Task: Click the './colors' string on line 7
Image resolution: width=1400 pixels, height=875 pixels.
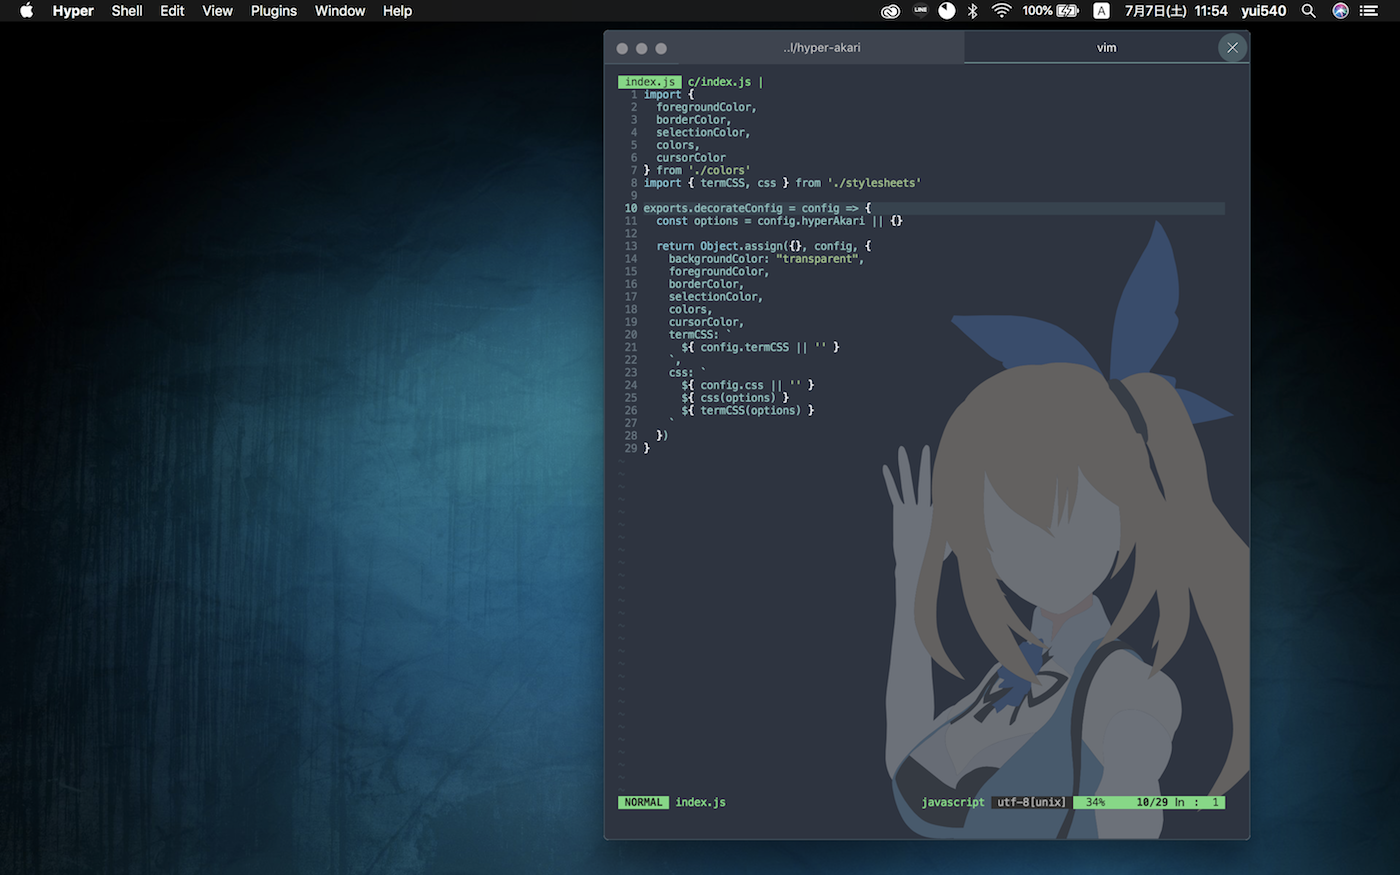Action: click(x=719, y=170)
